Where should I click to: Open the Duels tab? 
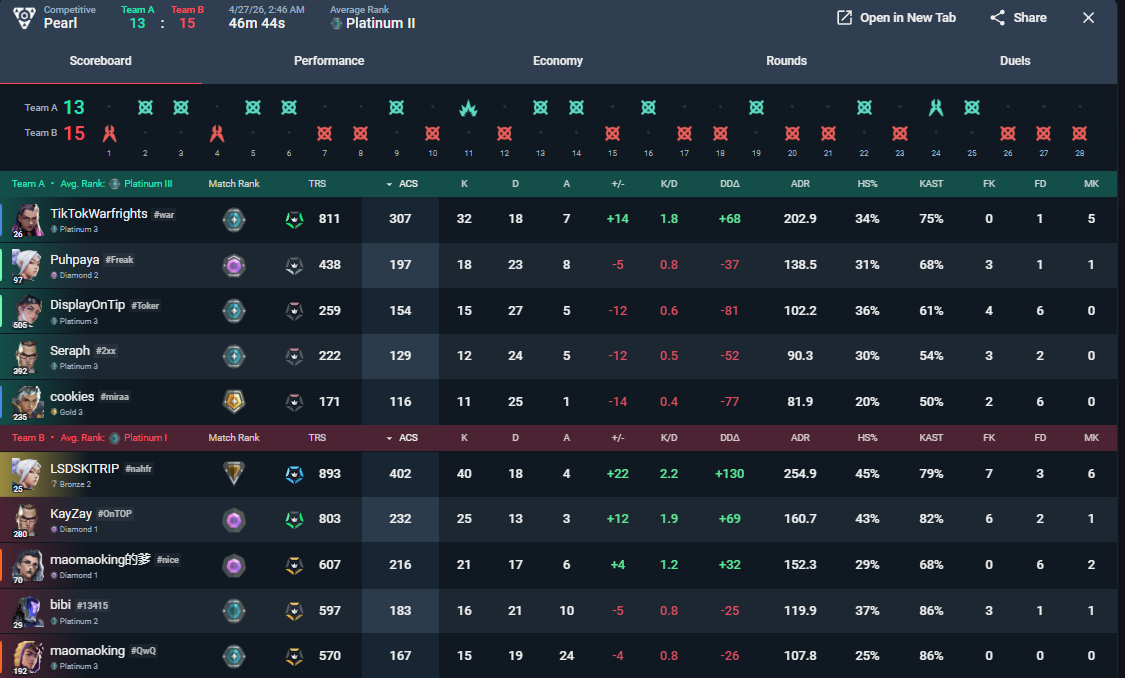[x=1015, y=61]
